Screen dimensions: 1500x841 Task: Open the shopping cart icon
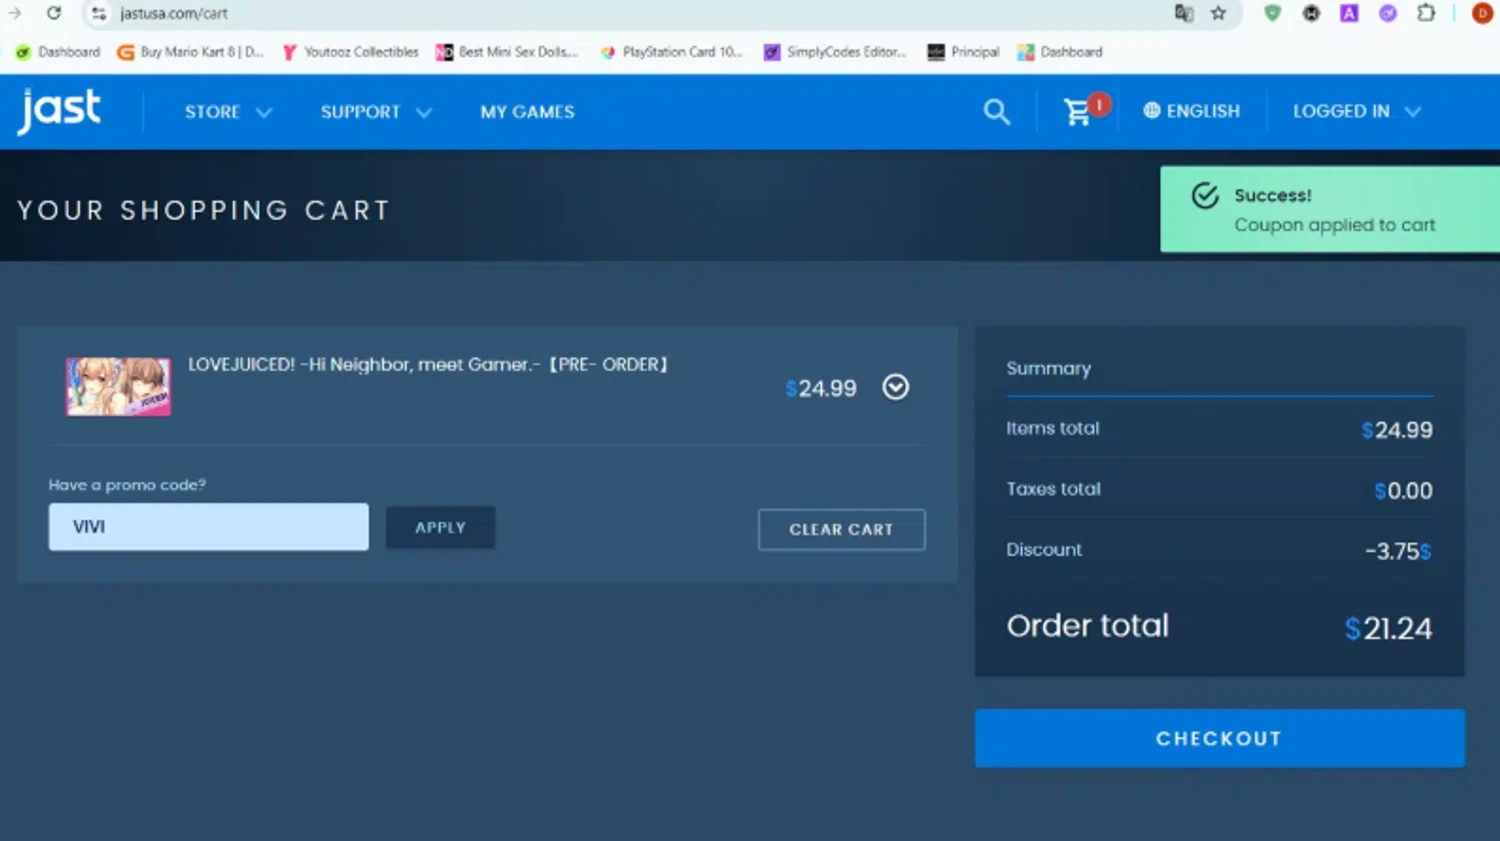pyautogui.click(x=1078, y=112)
